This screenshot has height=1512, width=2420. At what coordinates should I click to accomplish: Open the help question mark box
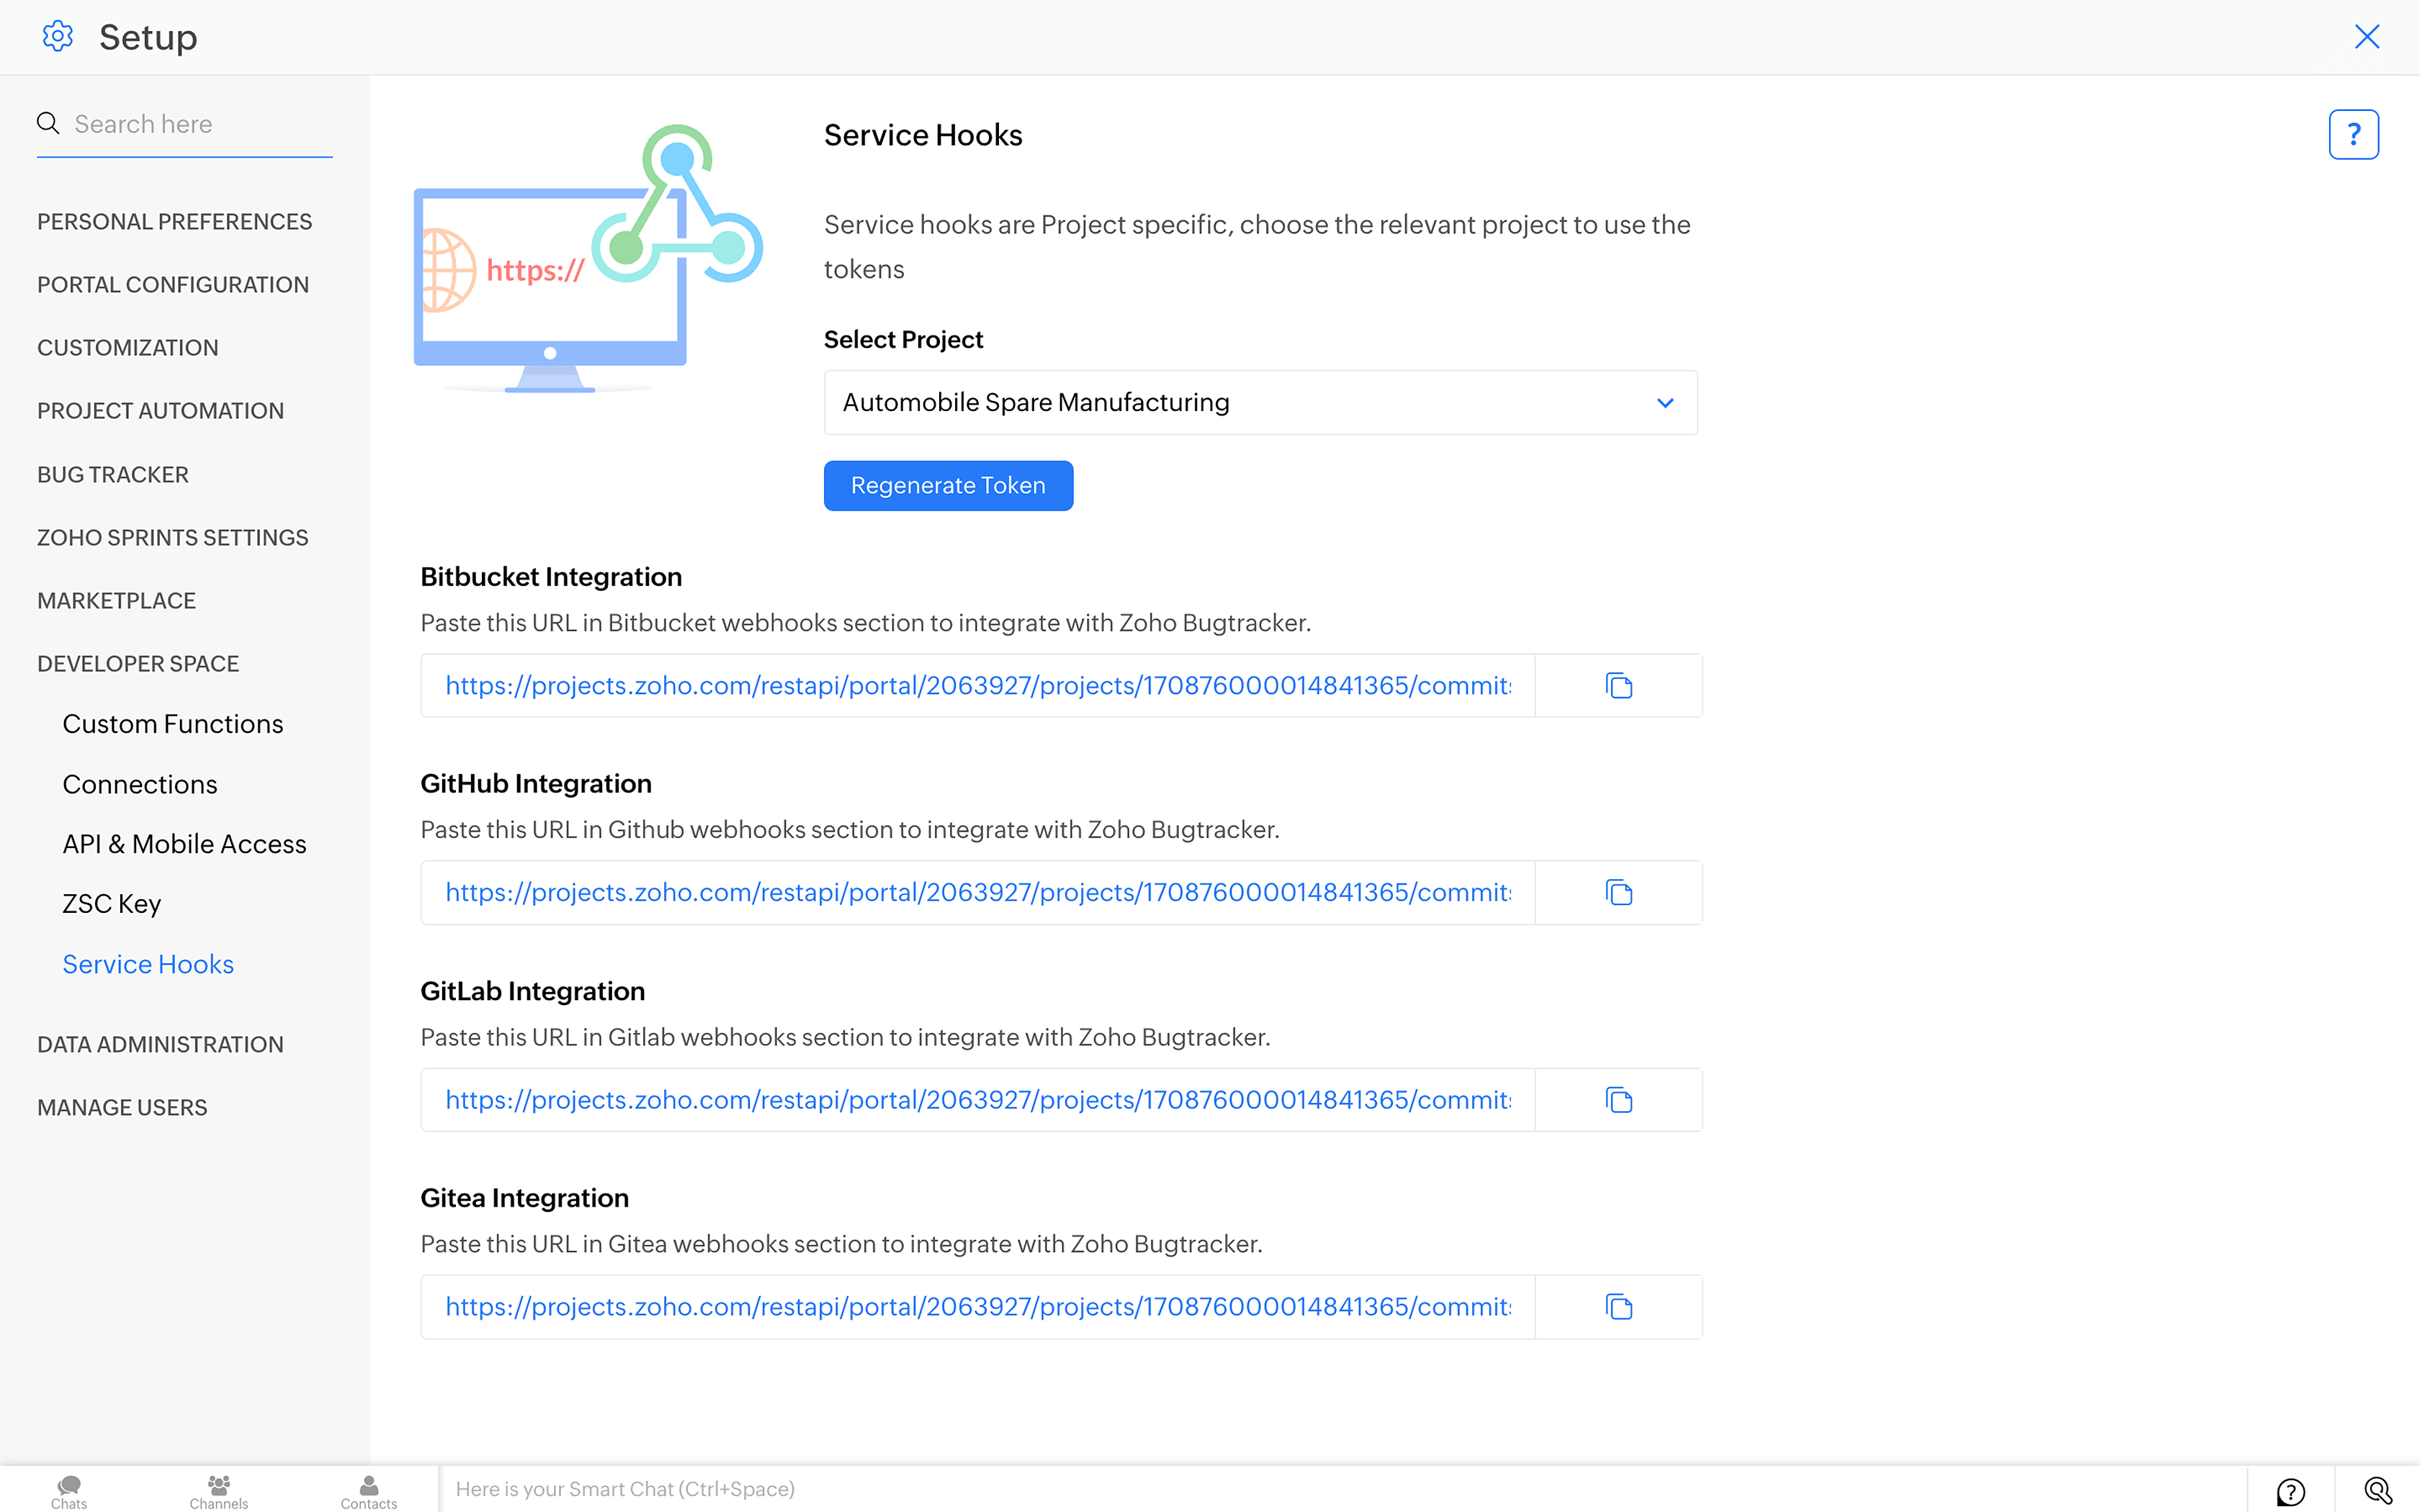pyautogui.click(x=2353, y=135)
